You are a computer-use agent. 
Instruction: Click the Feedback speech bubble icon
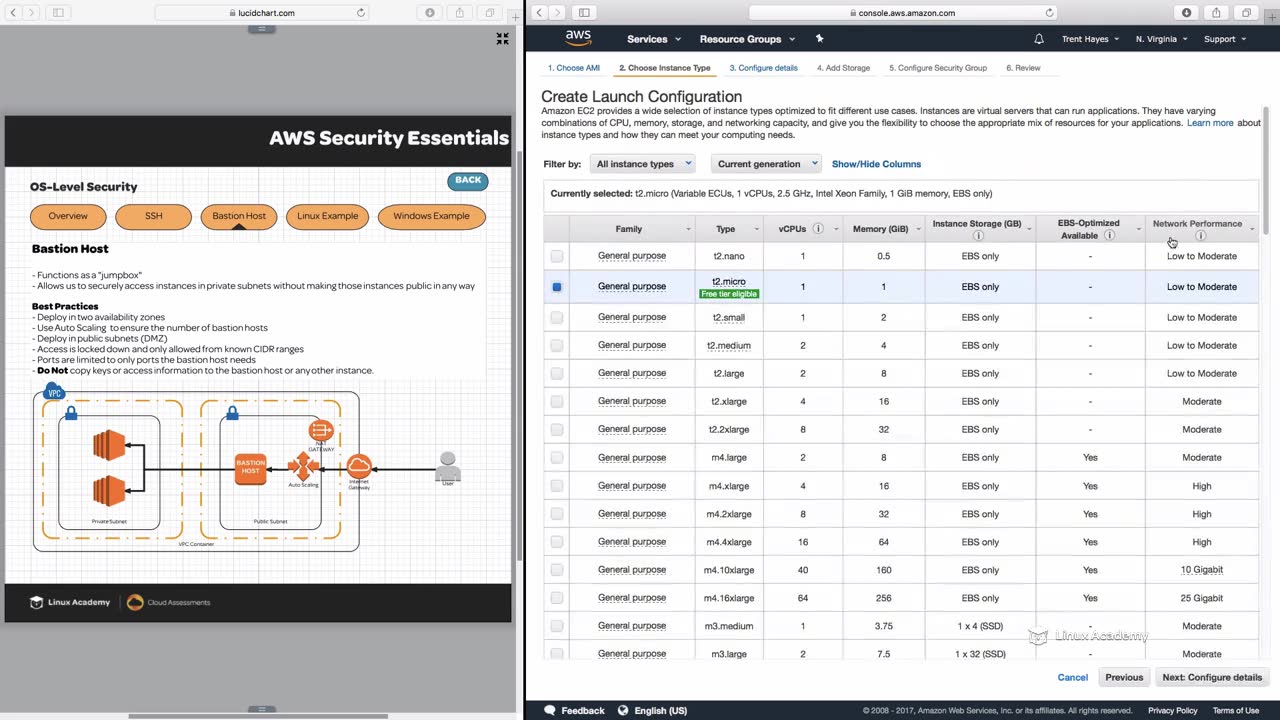[x=550, y=710]
